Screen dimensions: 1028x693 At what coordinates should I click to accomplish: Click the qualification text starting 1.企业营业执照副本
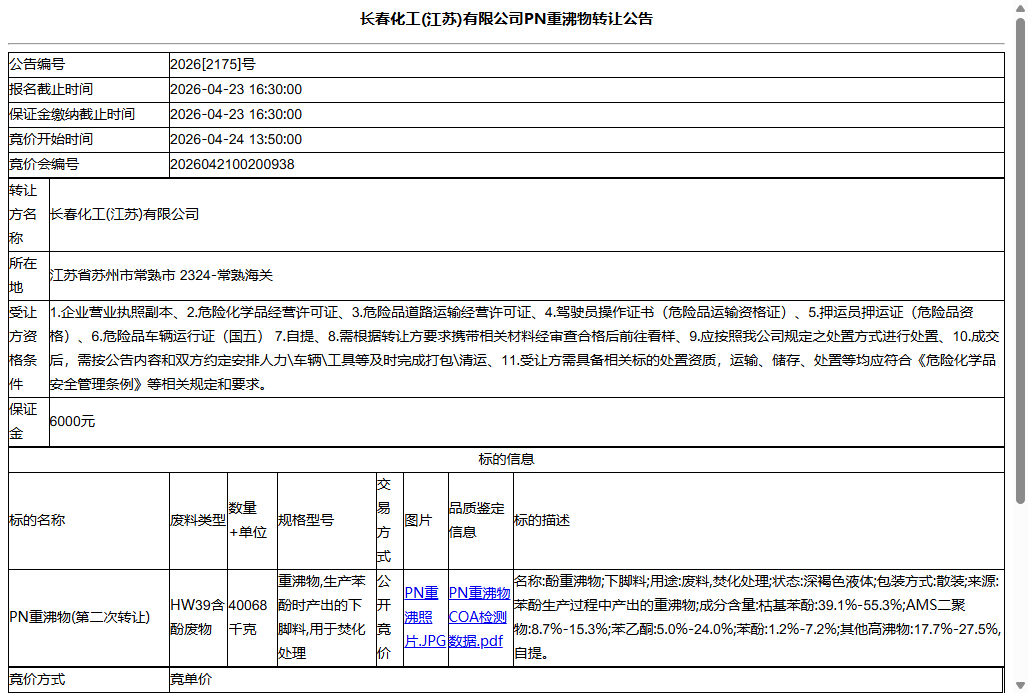526,349
